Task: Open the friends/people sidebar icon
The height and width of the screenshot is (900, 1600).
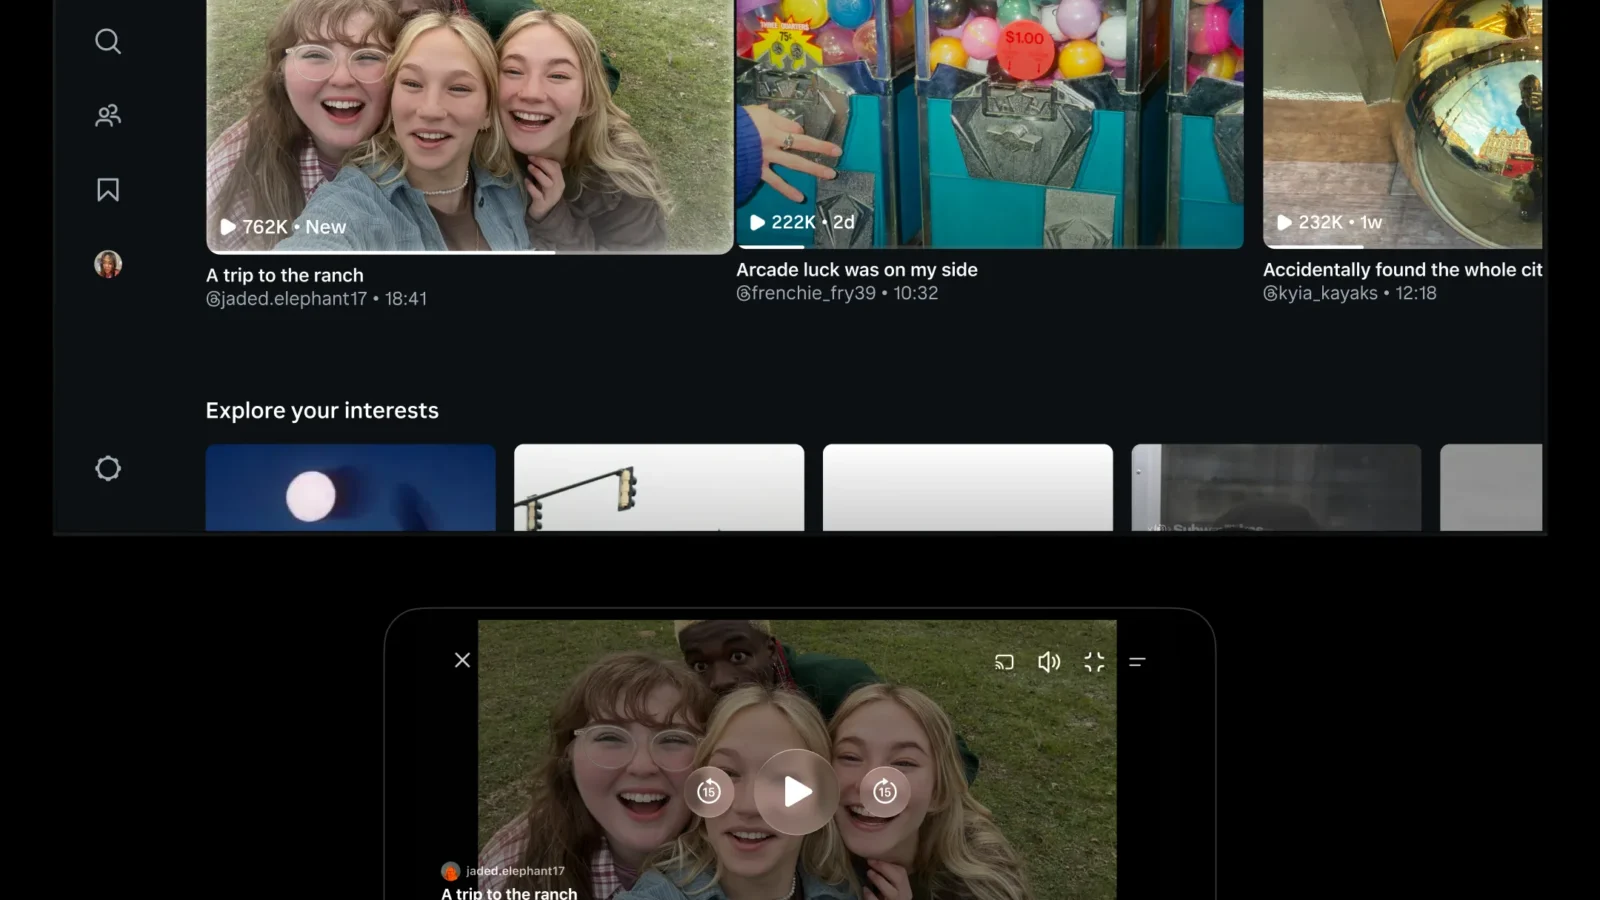Action: 108,115
